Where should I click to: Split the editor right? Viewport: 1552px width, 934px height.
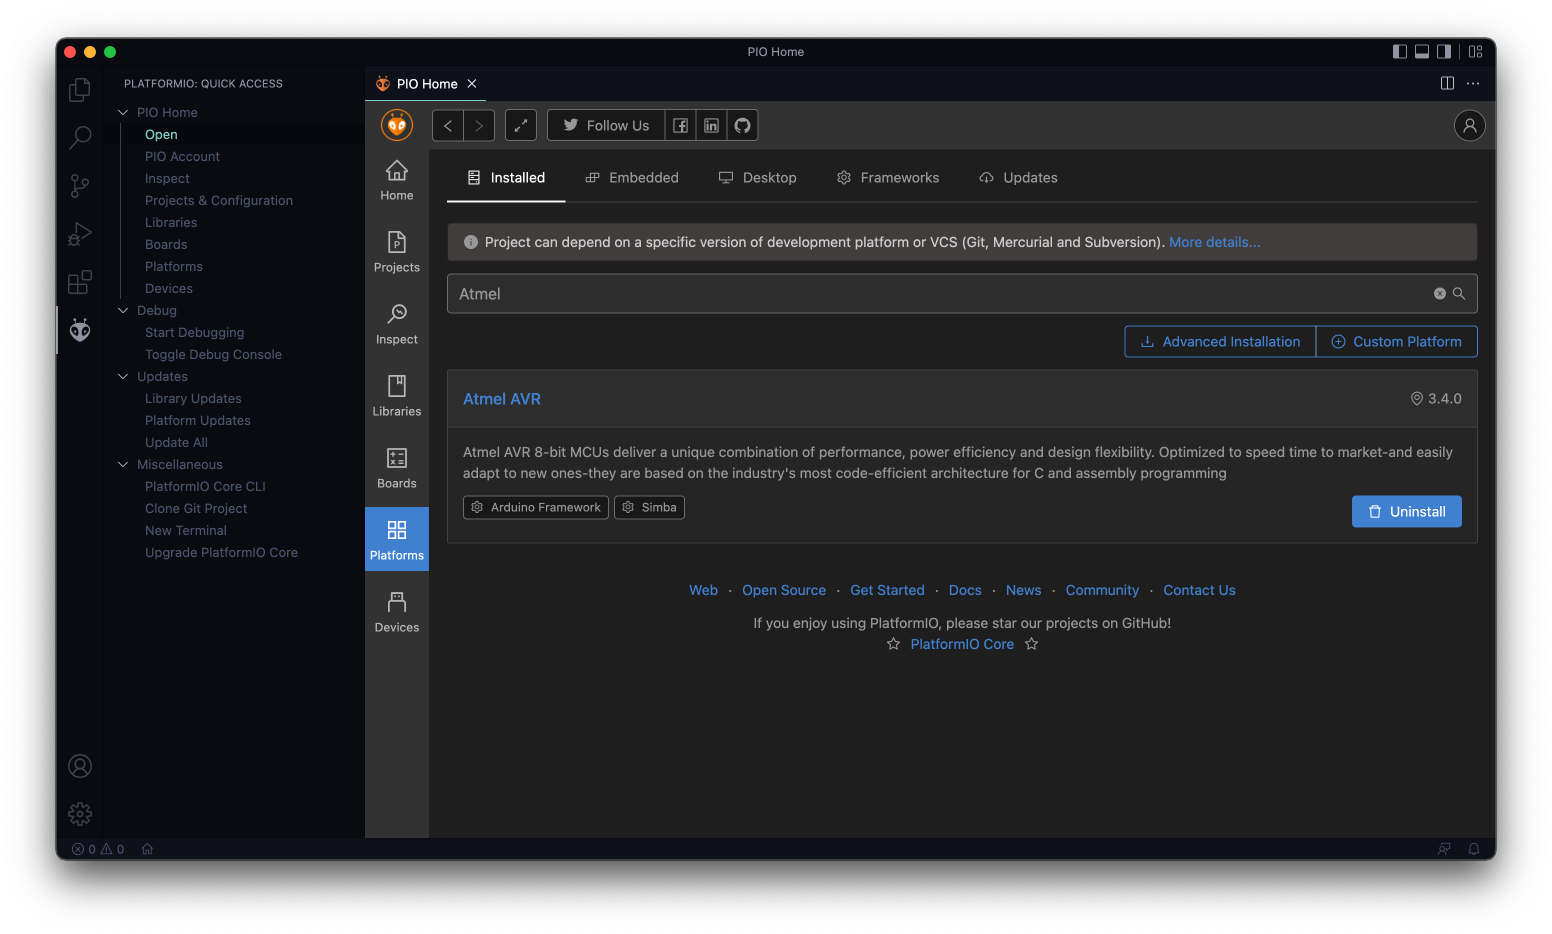tap(1447, 83)
